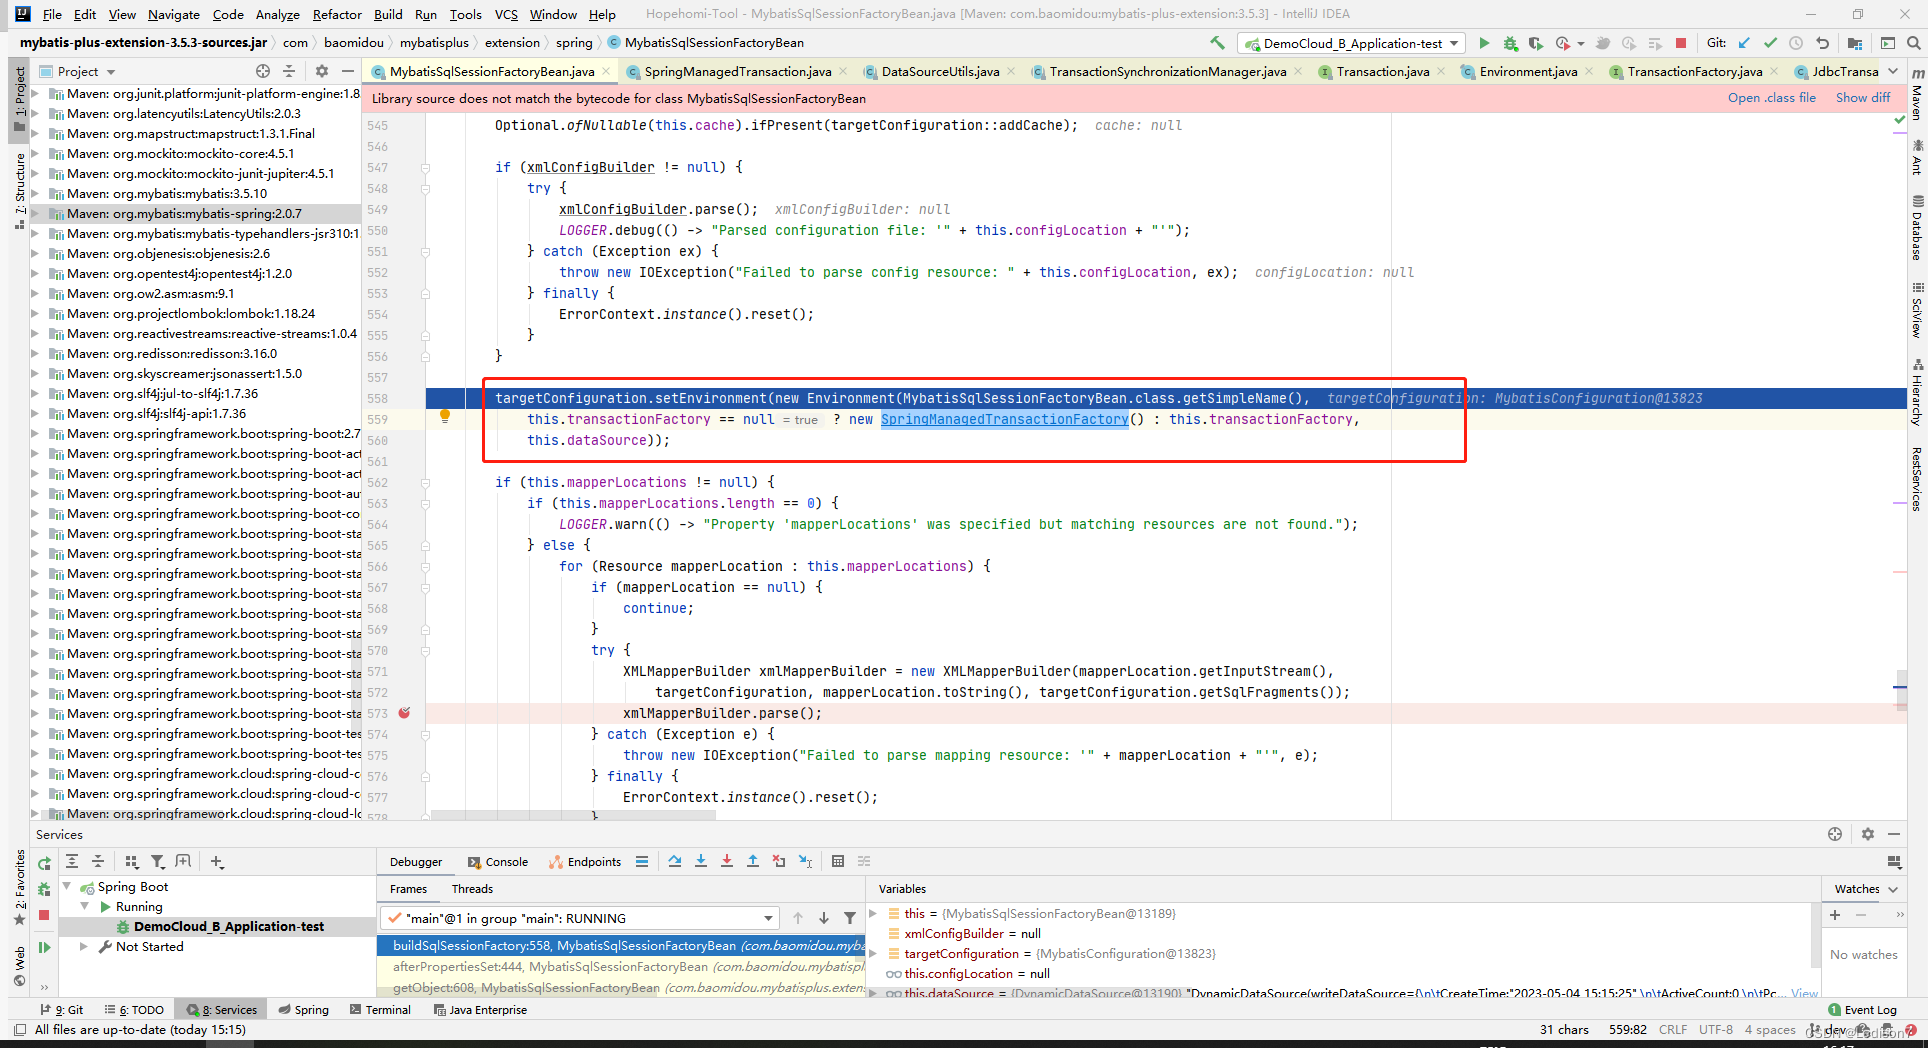Toggle the Project tool window side tab
The image size is (1928, 1048).
pos(19,98)
